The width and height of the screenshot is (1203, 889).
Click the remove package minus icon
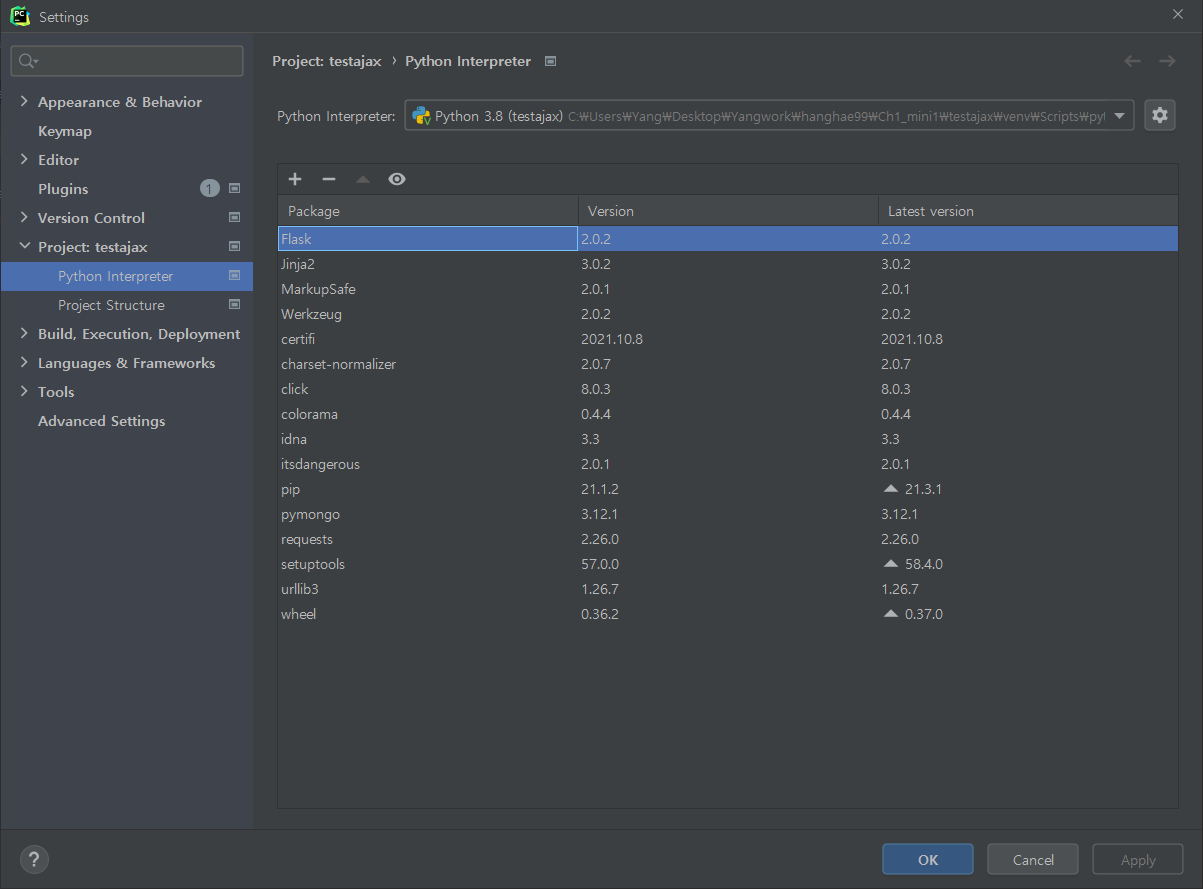pos(329,179)
